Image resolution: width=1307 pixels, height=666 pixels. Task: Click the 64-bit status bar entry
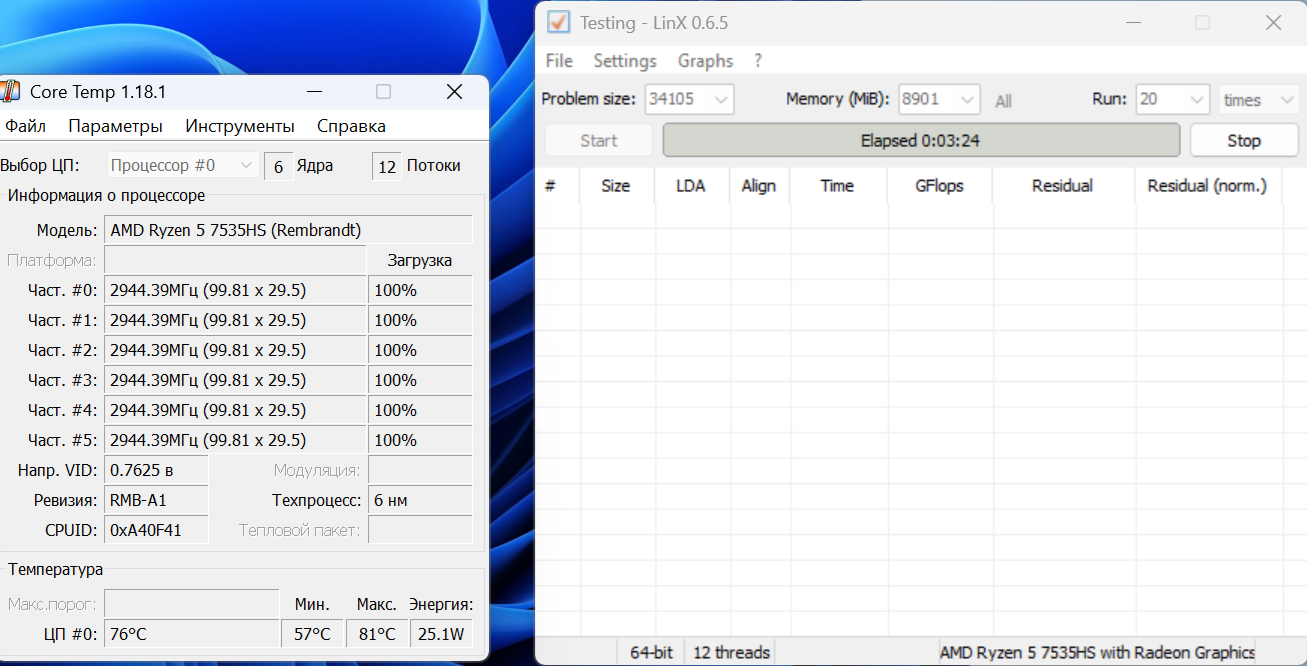[x=651, y=652]
